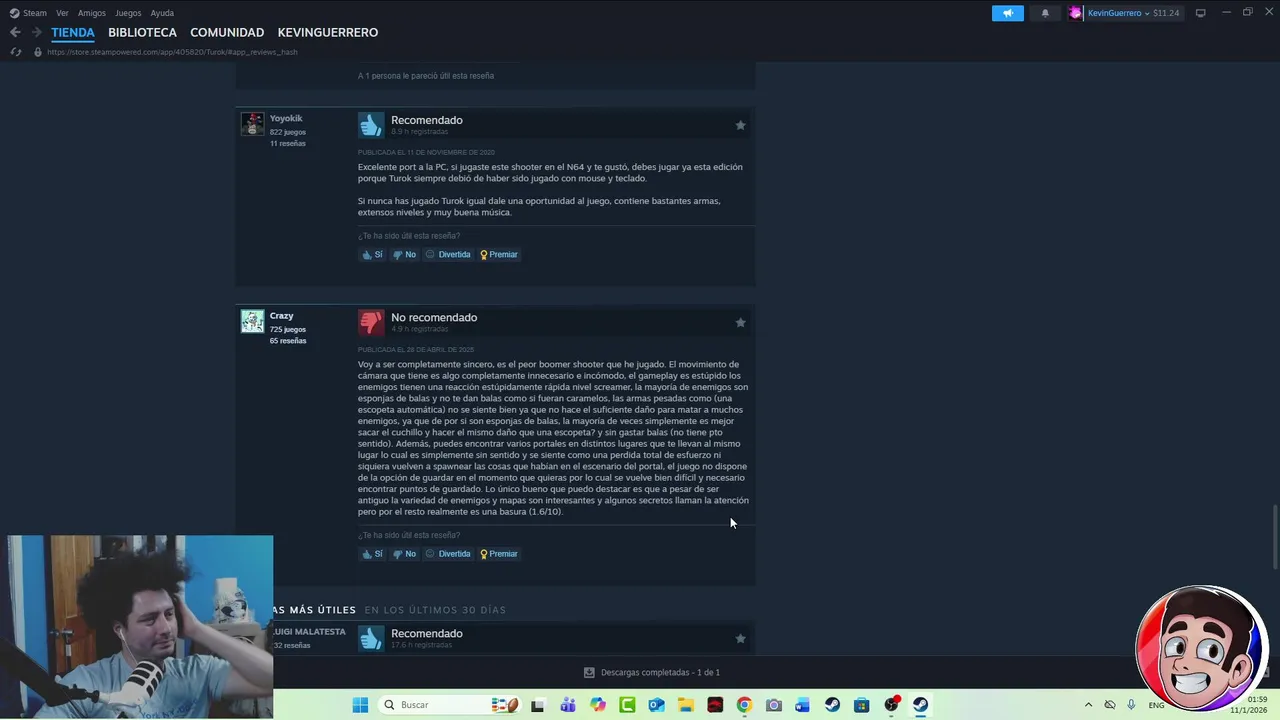Open the taskbar clock and date
The width and height of the screenshot is (1280, 720).
(x=1248, y=705)
